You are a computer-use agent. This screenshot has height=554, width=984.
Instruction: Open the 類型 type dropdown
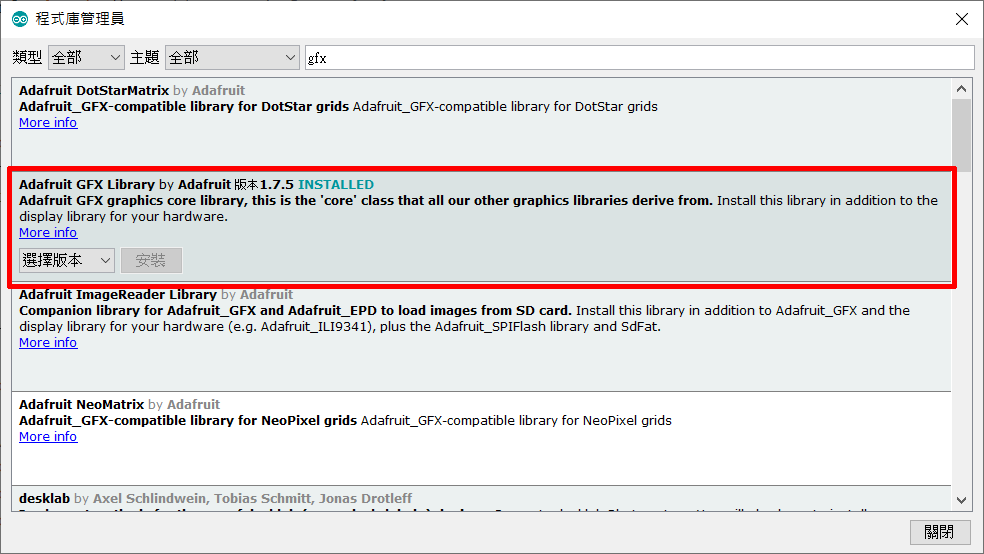point(86,58)
